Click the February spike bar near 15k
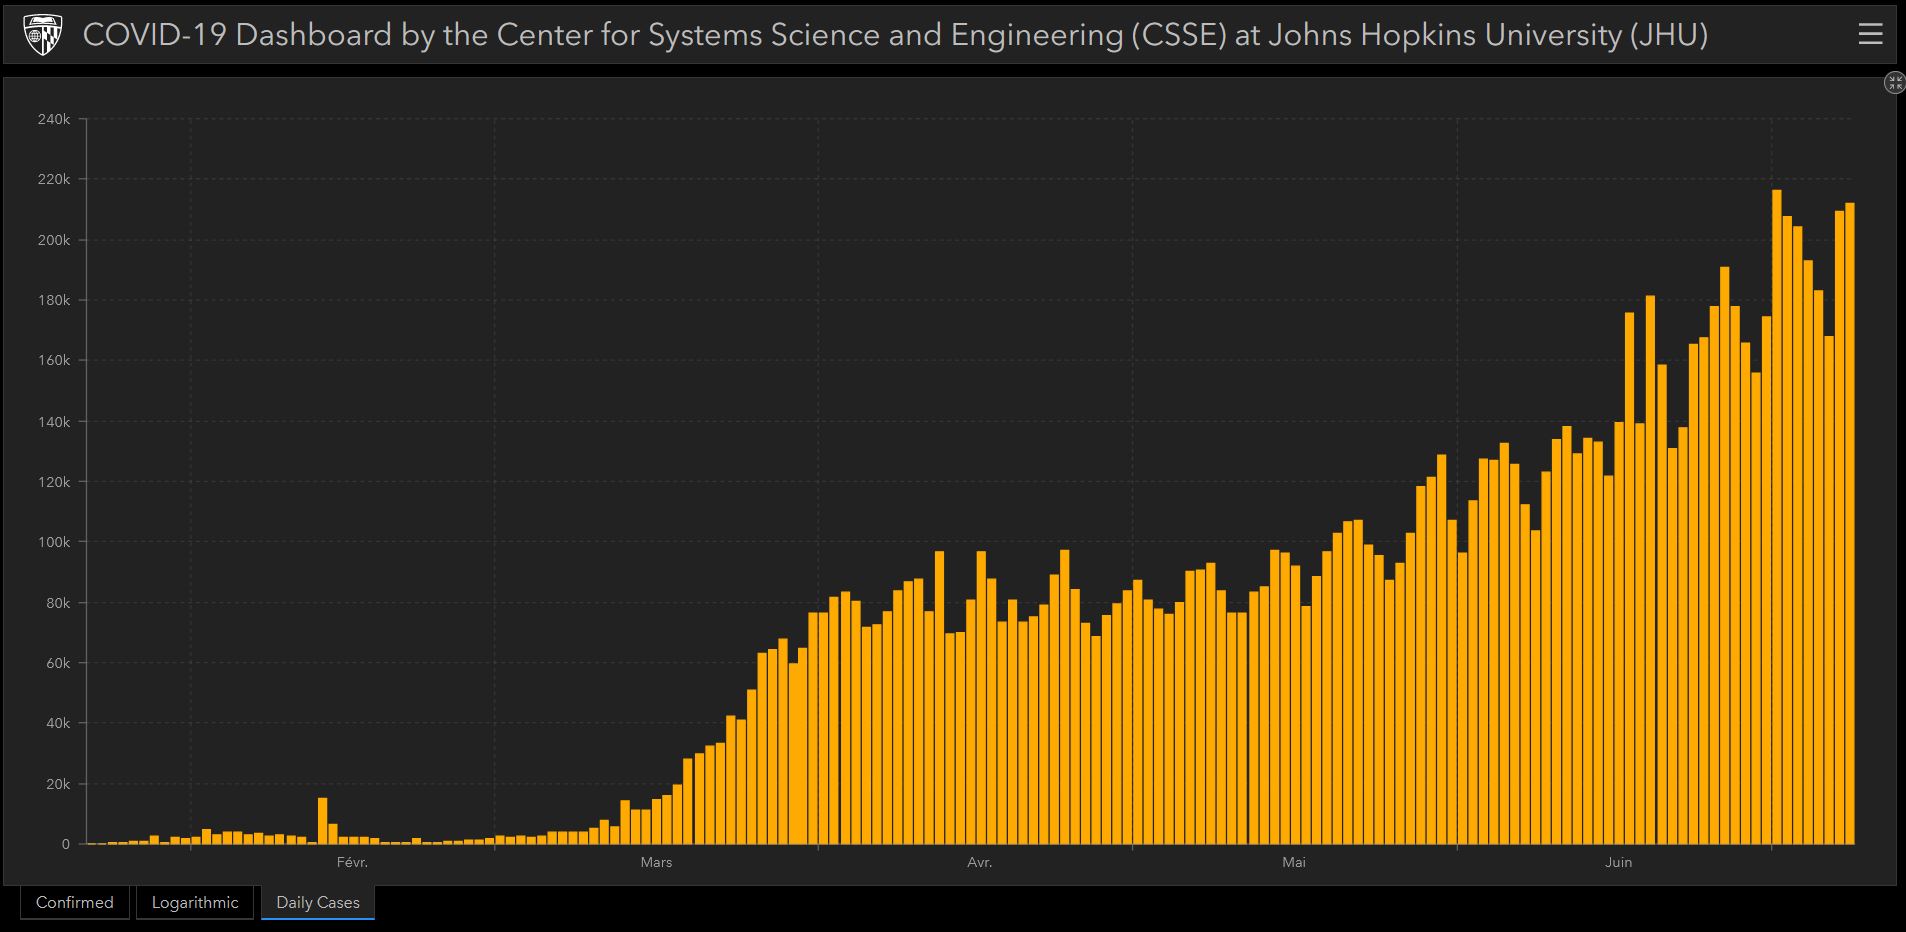 (x=322, y=821)
